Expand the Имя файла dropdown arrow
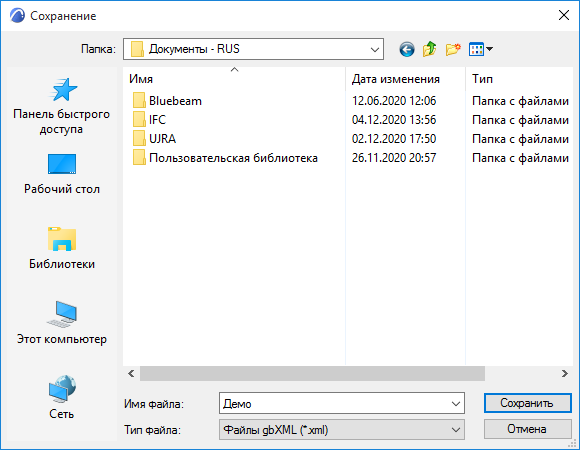 [x=456, y=403]
